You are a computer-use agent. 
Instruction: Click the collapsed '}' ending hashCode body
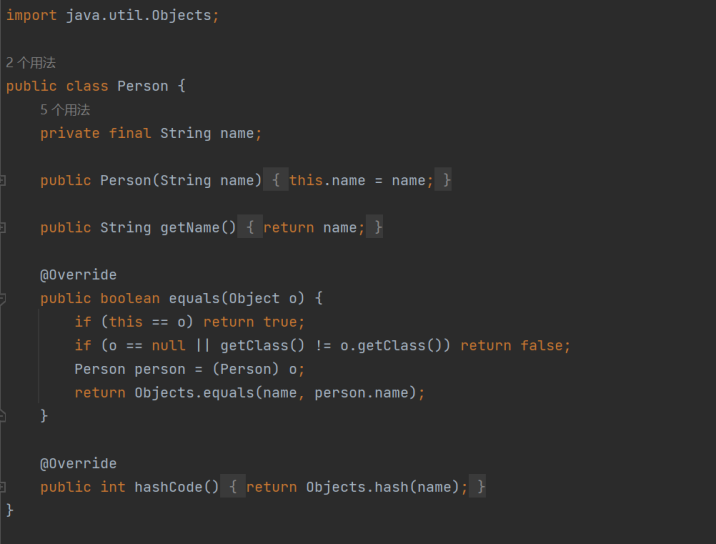481,487
